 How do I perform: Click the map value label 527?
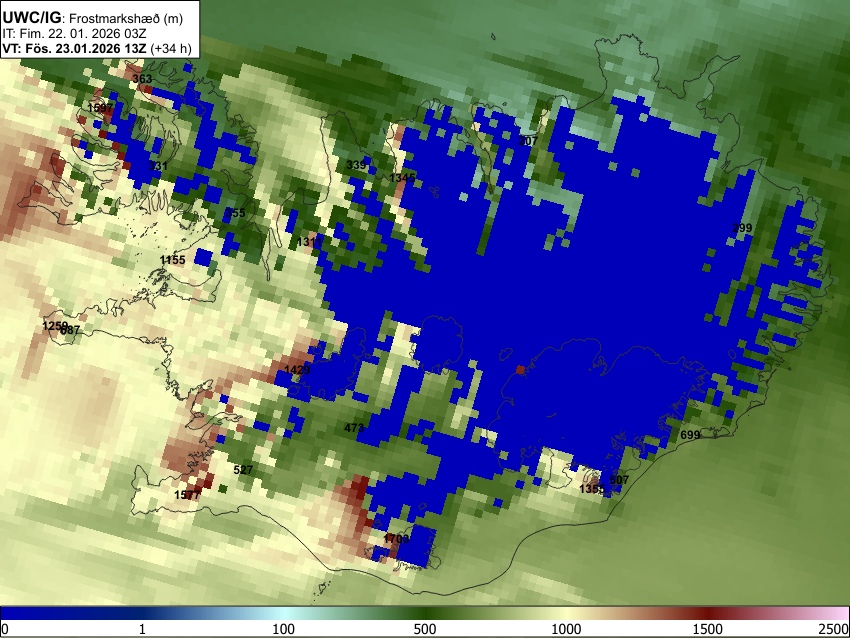click(x=243, y=470)
